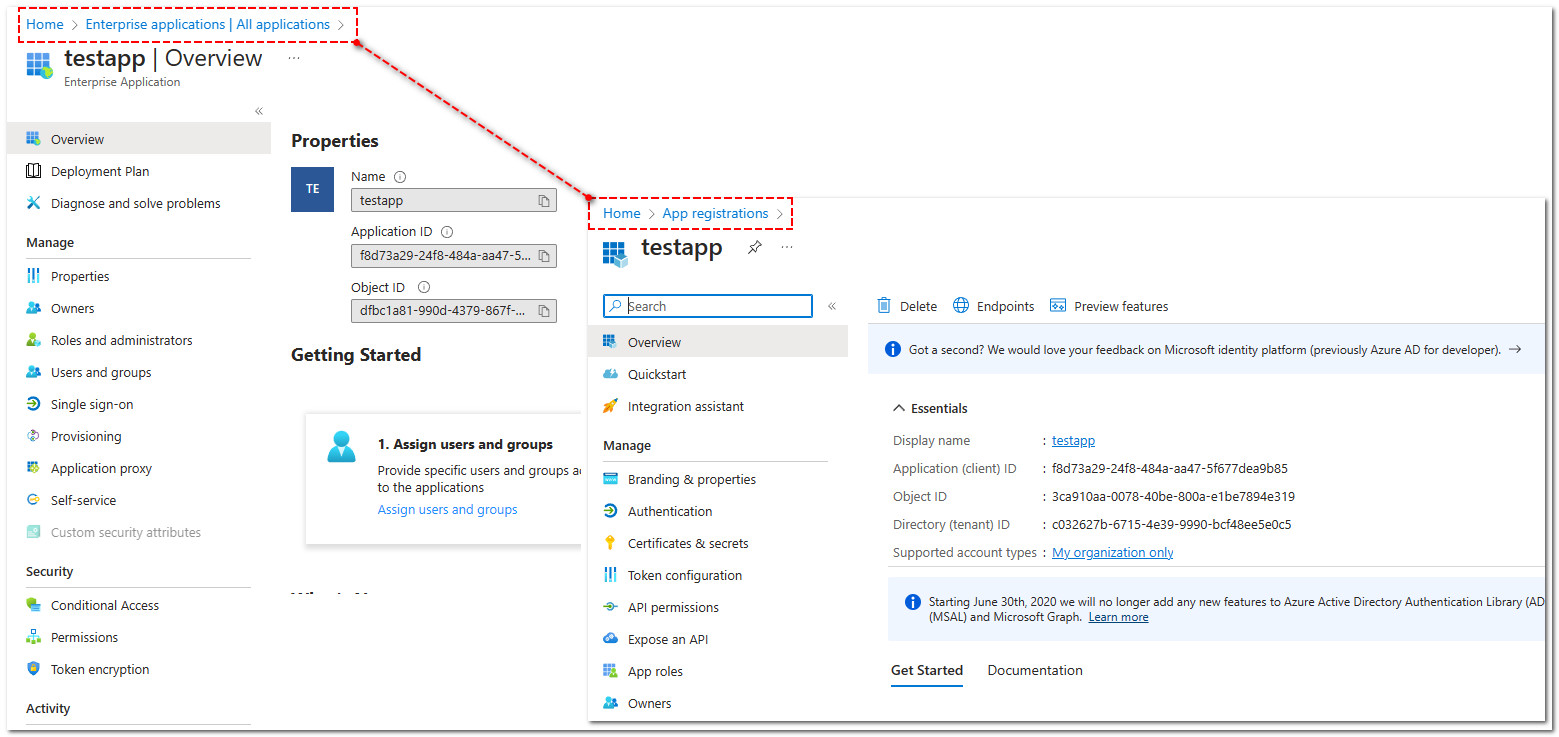Image resolution: width=1559 pixels, height=737 pixels.
Task: Go to Home in Enterprise app breadcrumb
Action: [45, 24]
